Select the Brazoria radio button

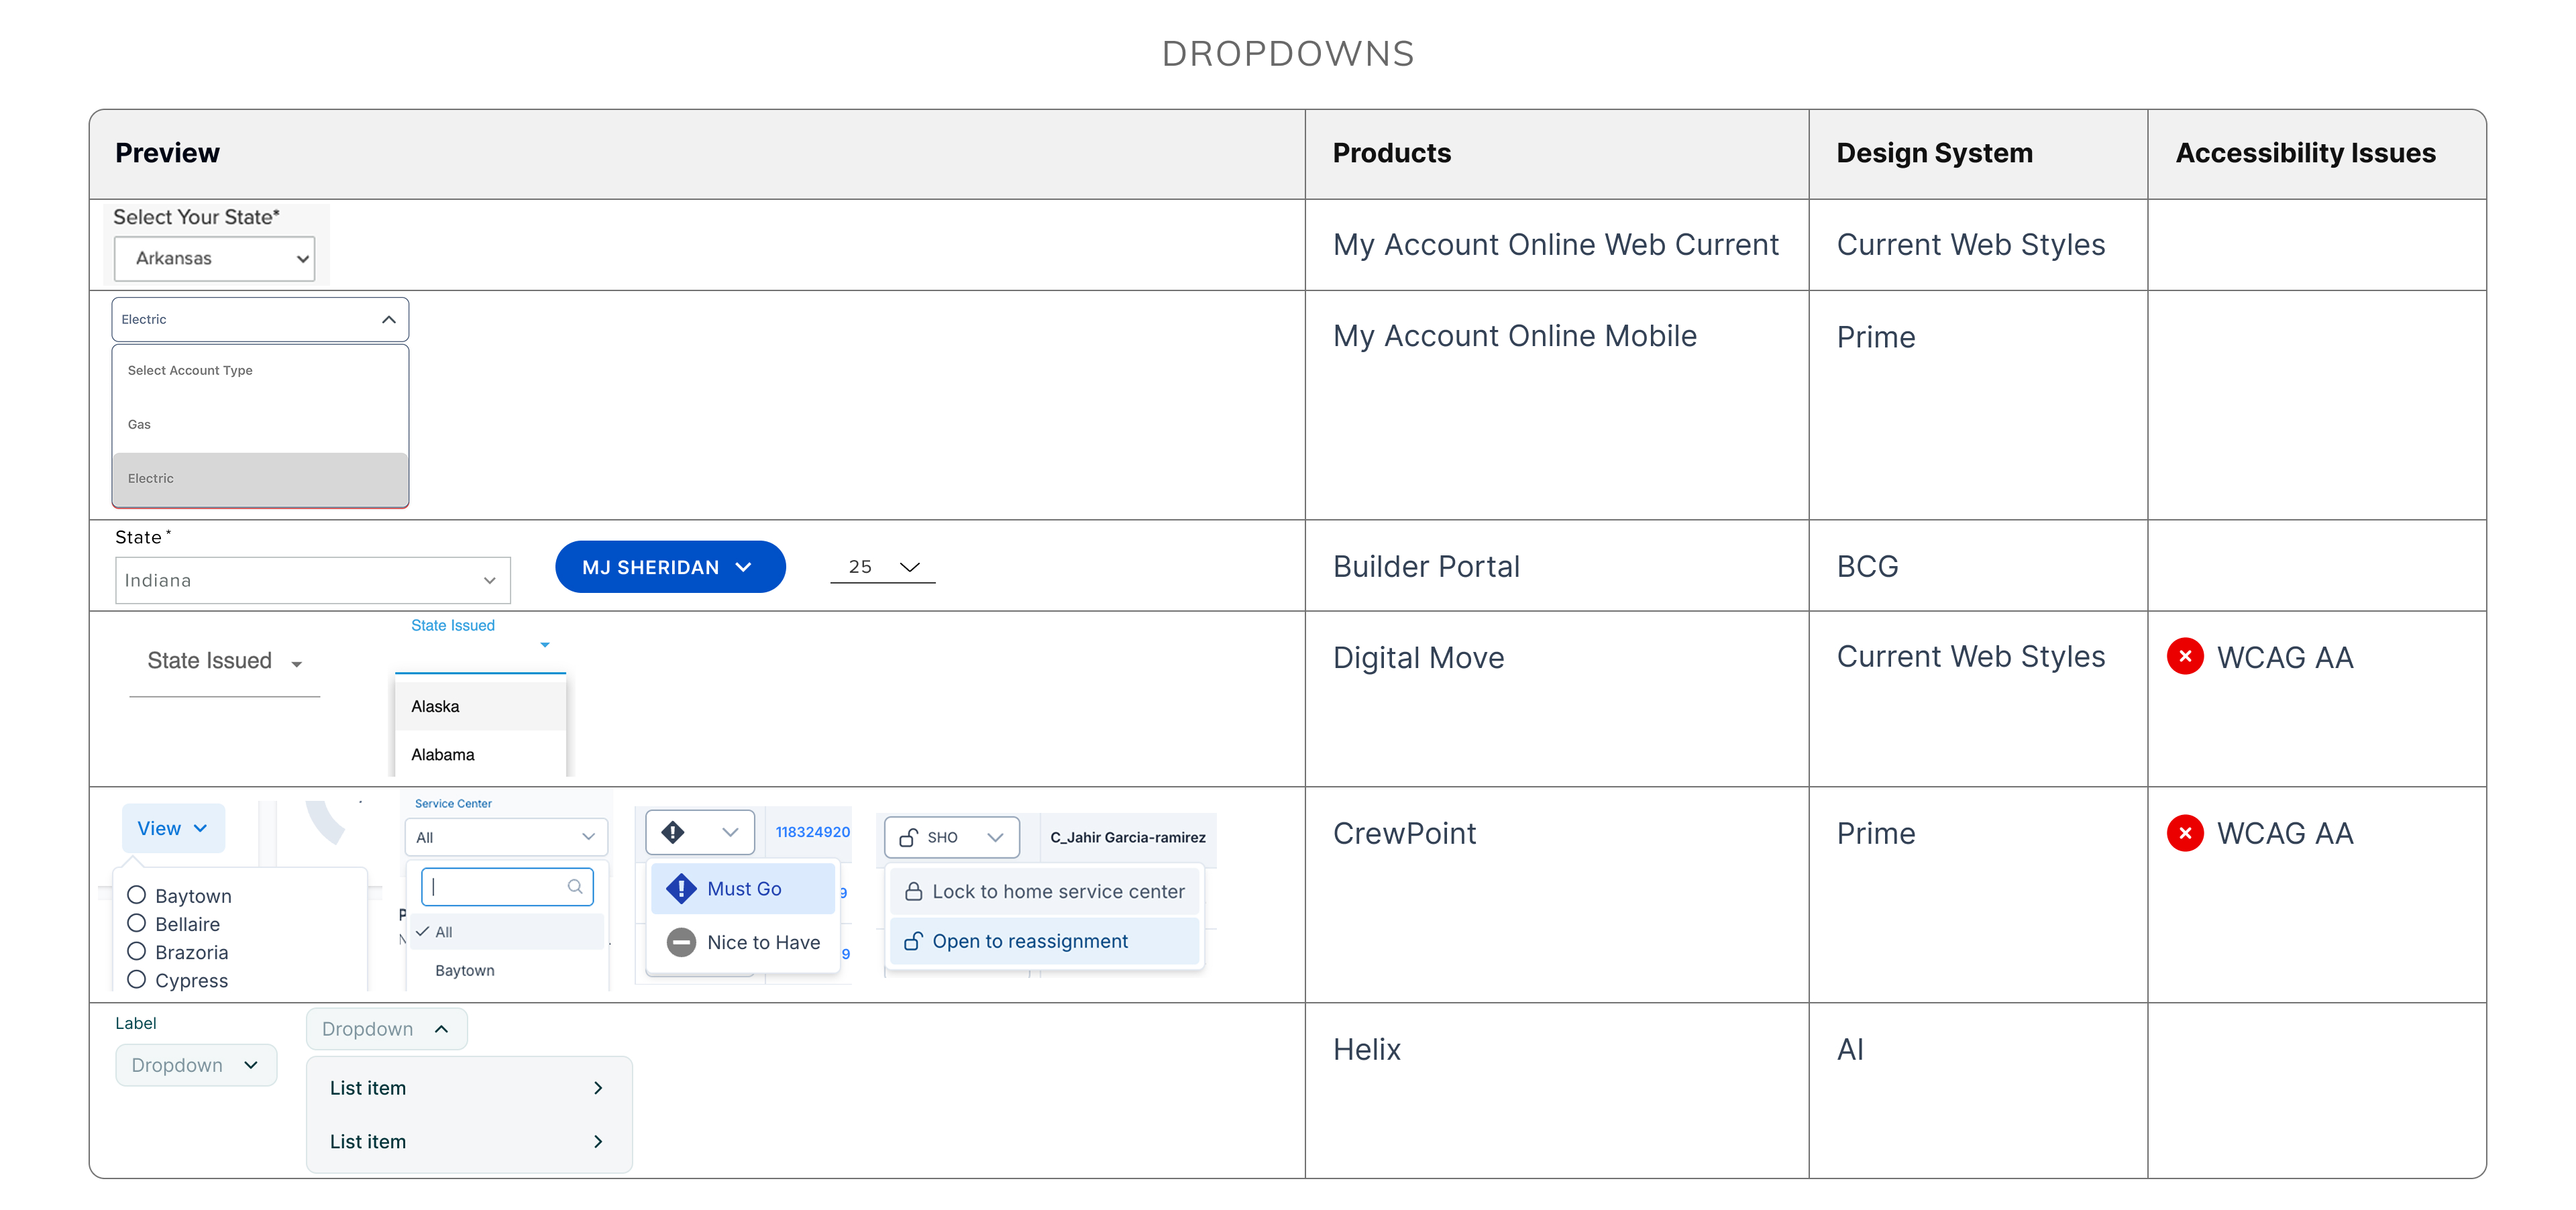tap(137, 951)
